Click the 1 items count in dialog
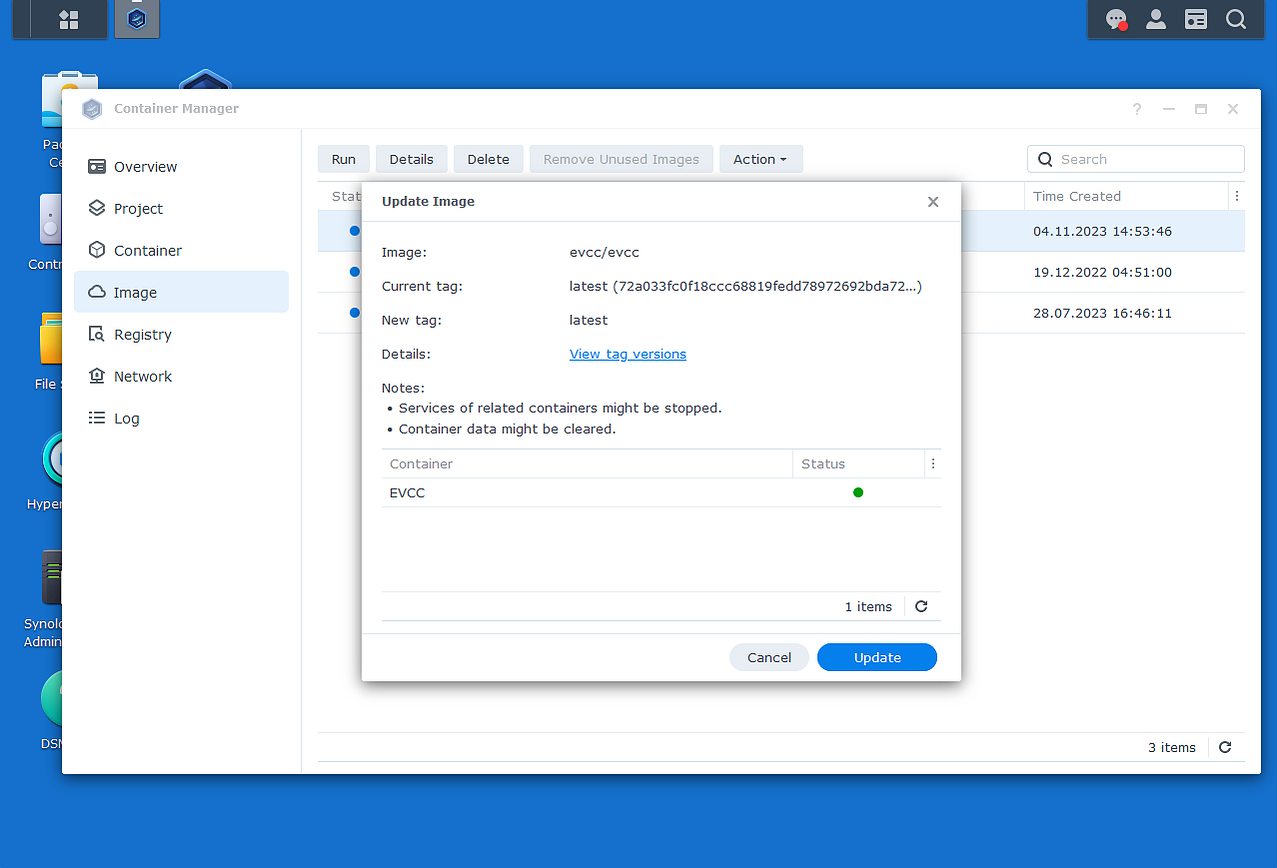Screen dimensions: 1277x868 (x=868, y=606)
